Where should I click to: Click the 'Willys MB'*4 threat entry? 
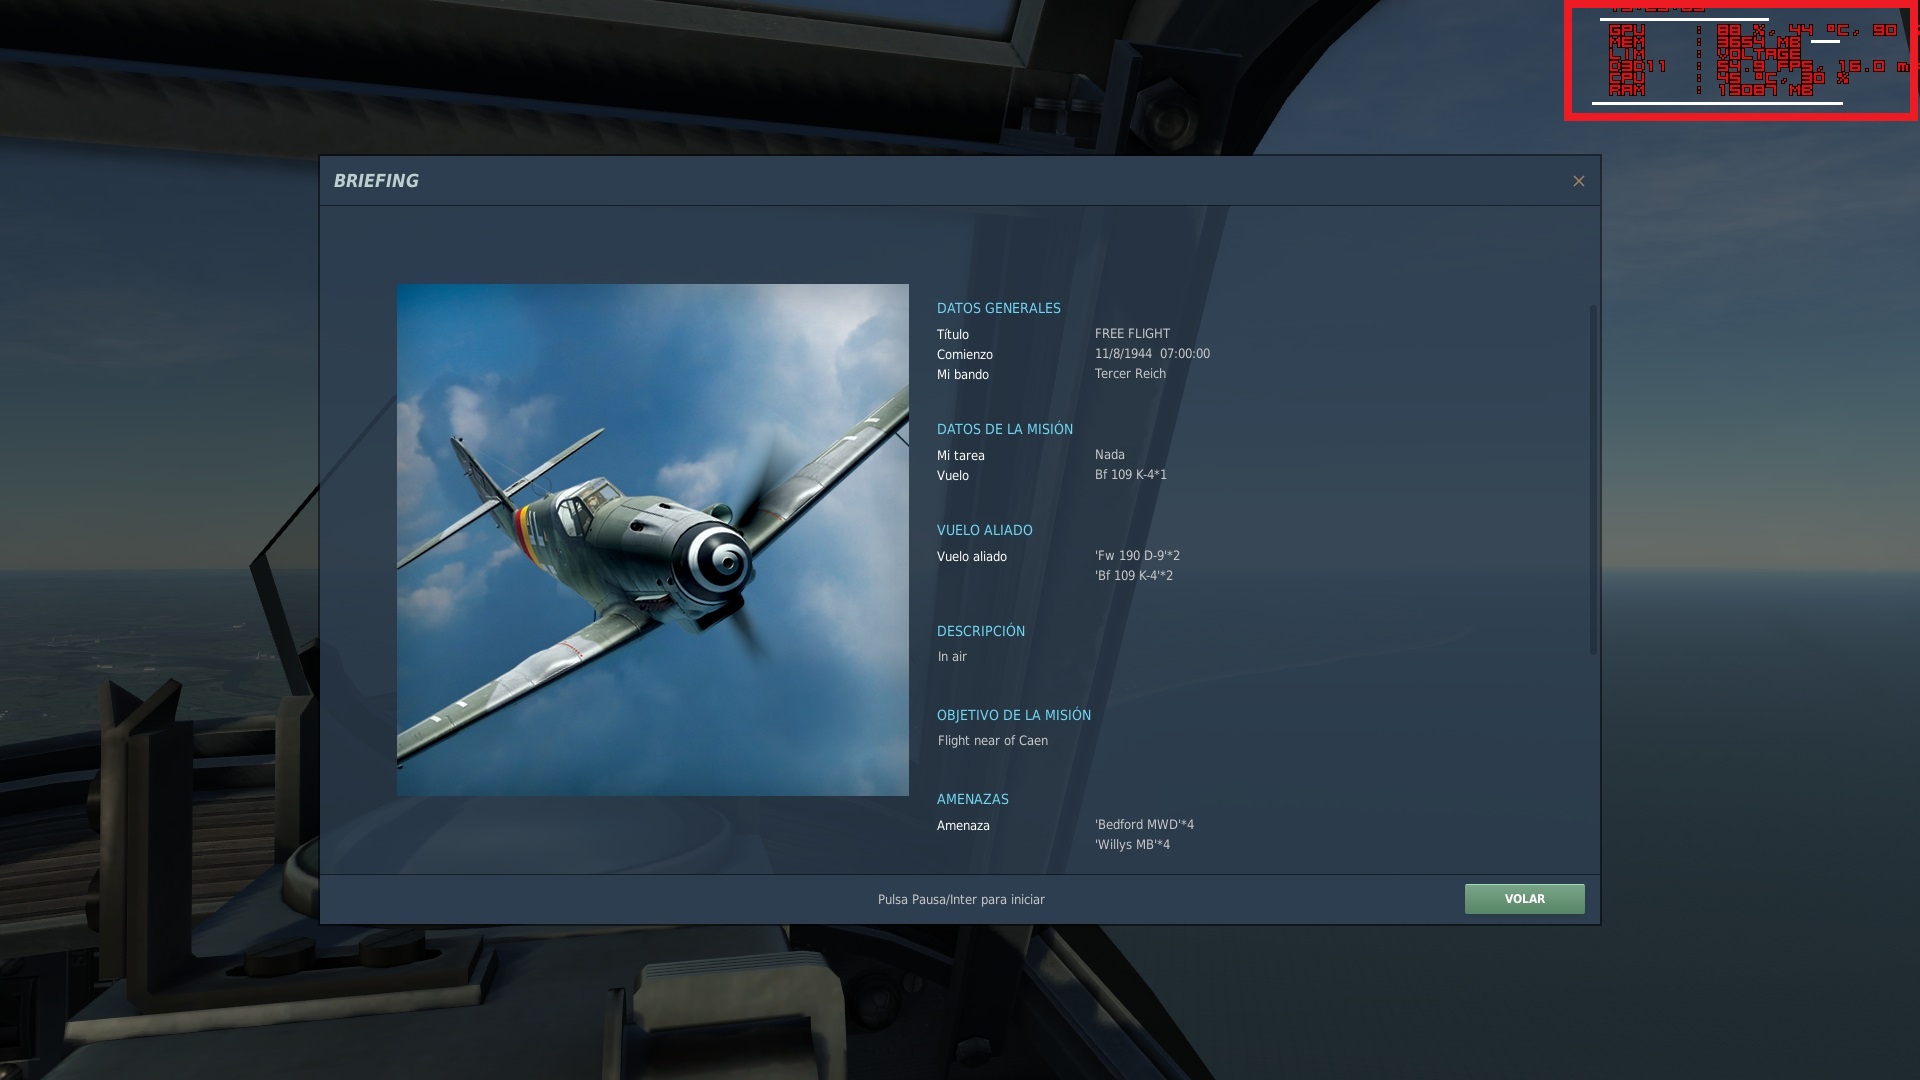(1132, 845)
